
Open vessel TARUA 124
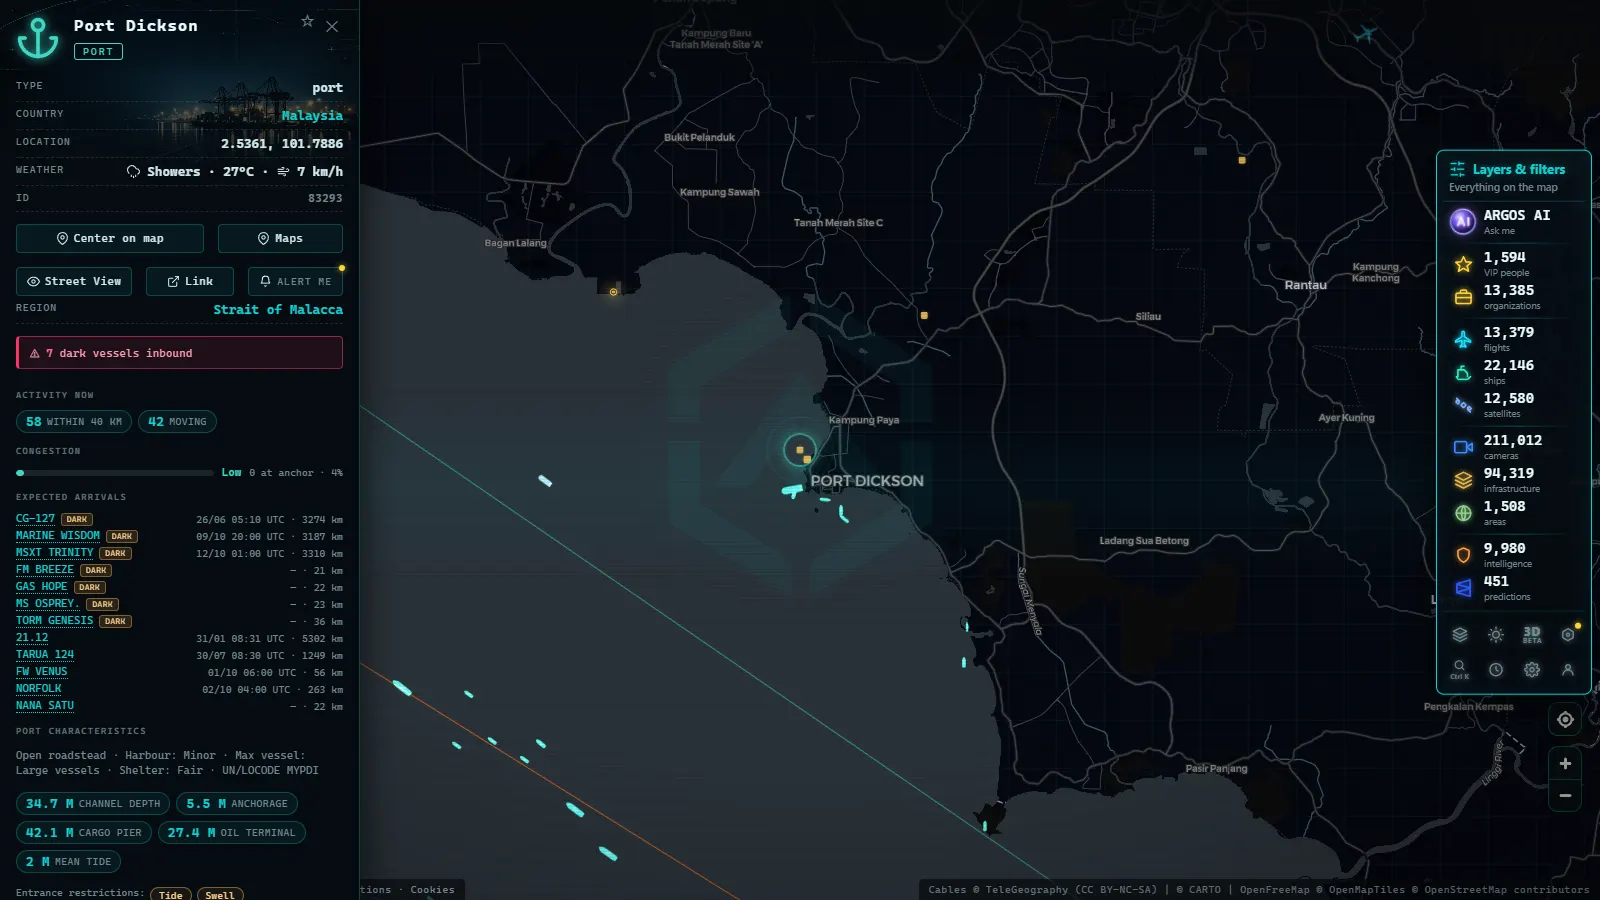coord(45,655)
